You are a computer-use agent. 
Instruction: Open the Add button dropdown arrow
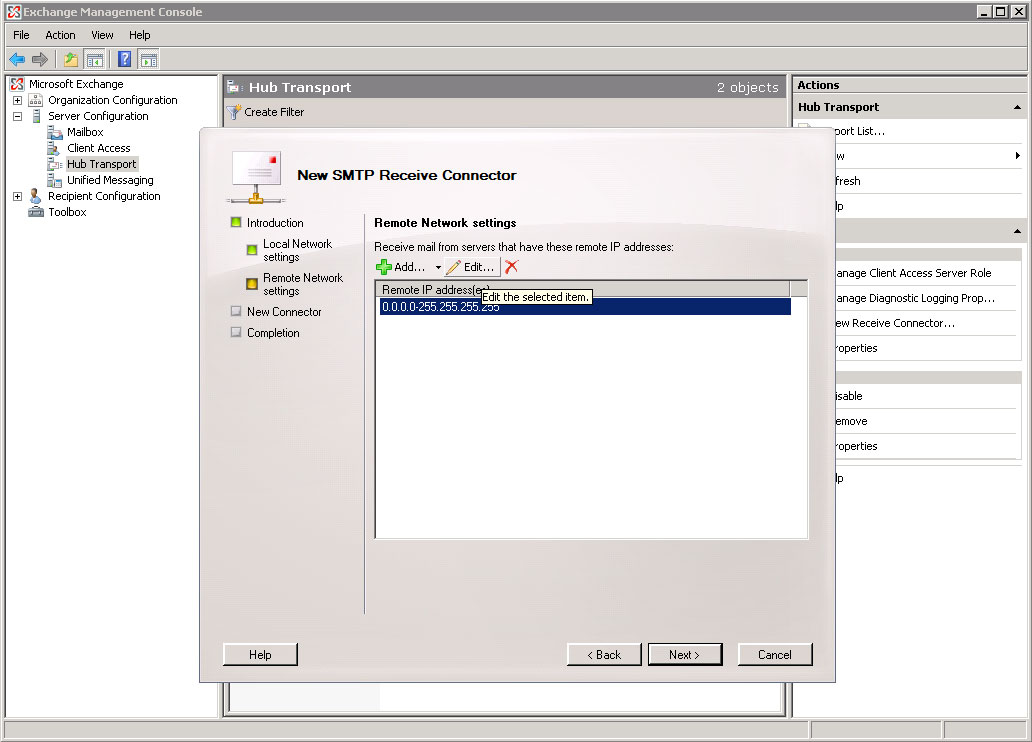pyautogui.click(x=438, y=267)
